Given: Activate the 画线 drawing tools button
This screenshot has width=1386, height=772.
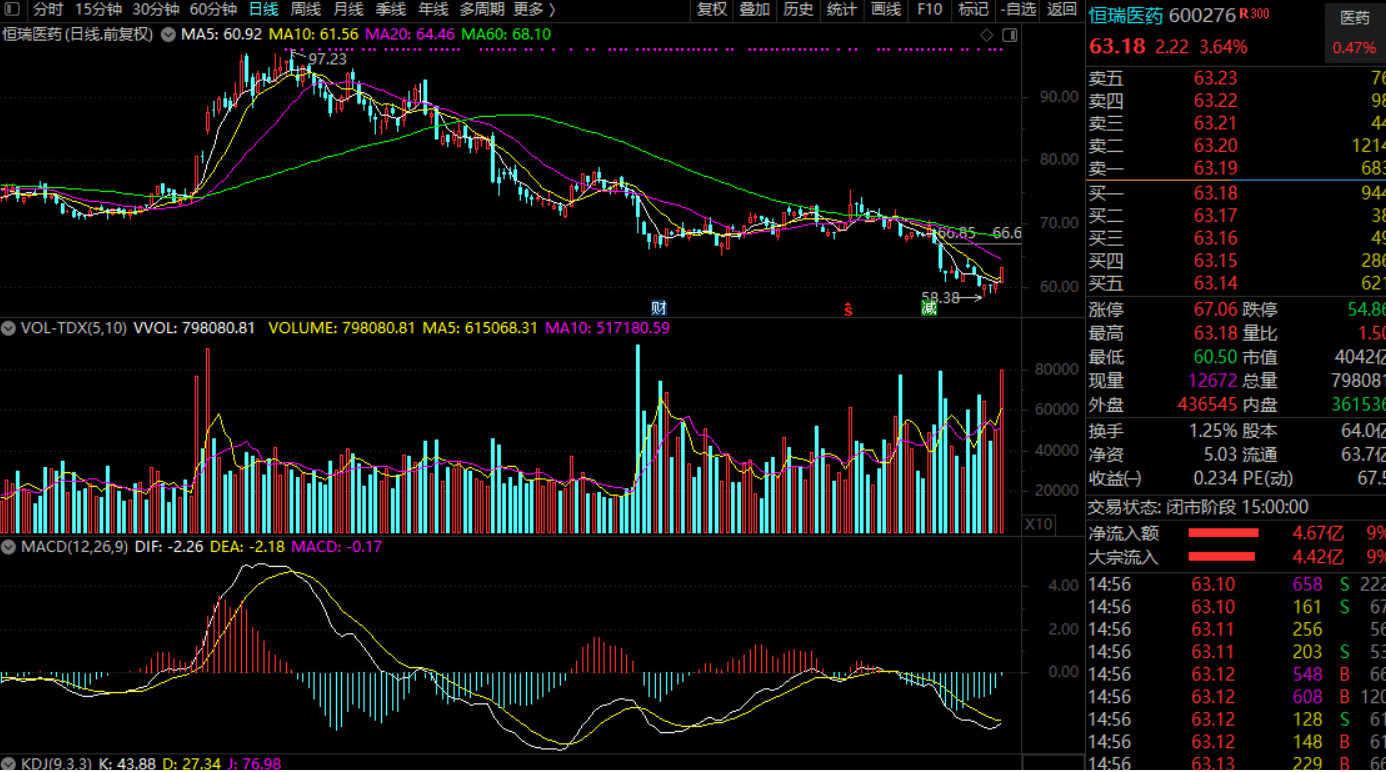Looking at the screenshot, I should tap(886, 9).
